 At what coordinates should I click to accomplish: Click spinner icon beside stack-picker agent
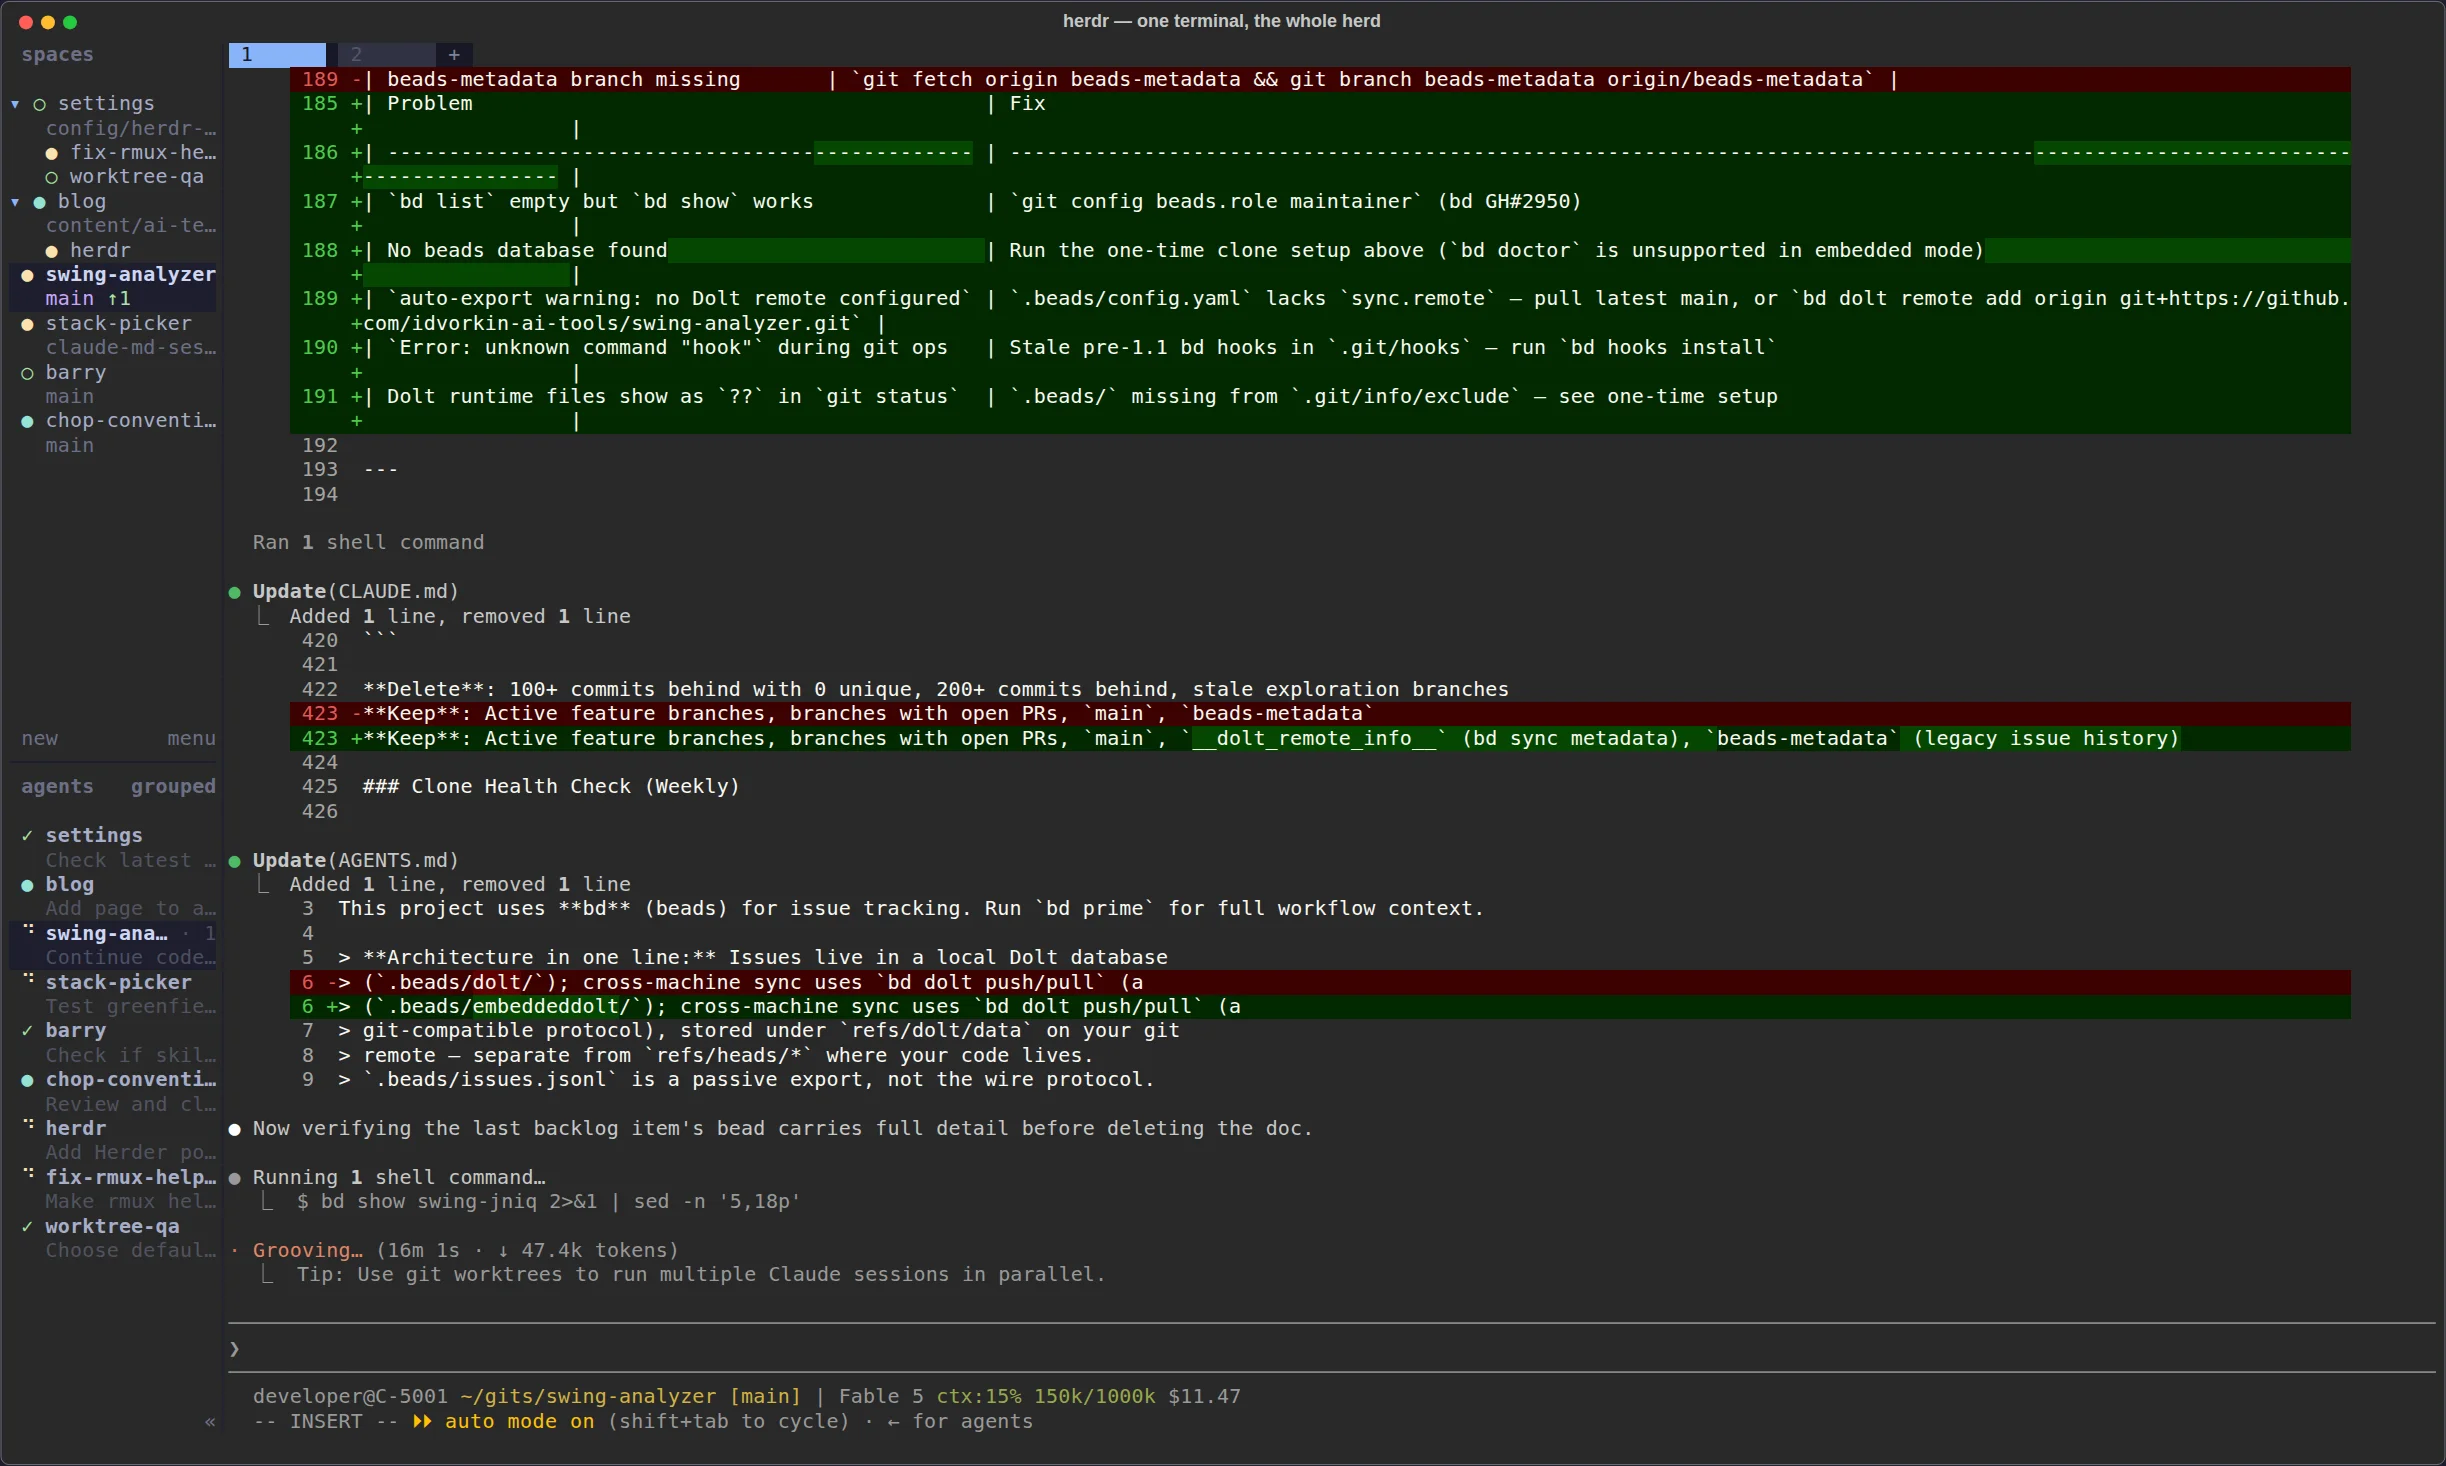pos(28,979)
